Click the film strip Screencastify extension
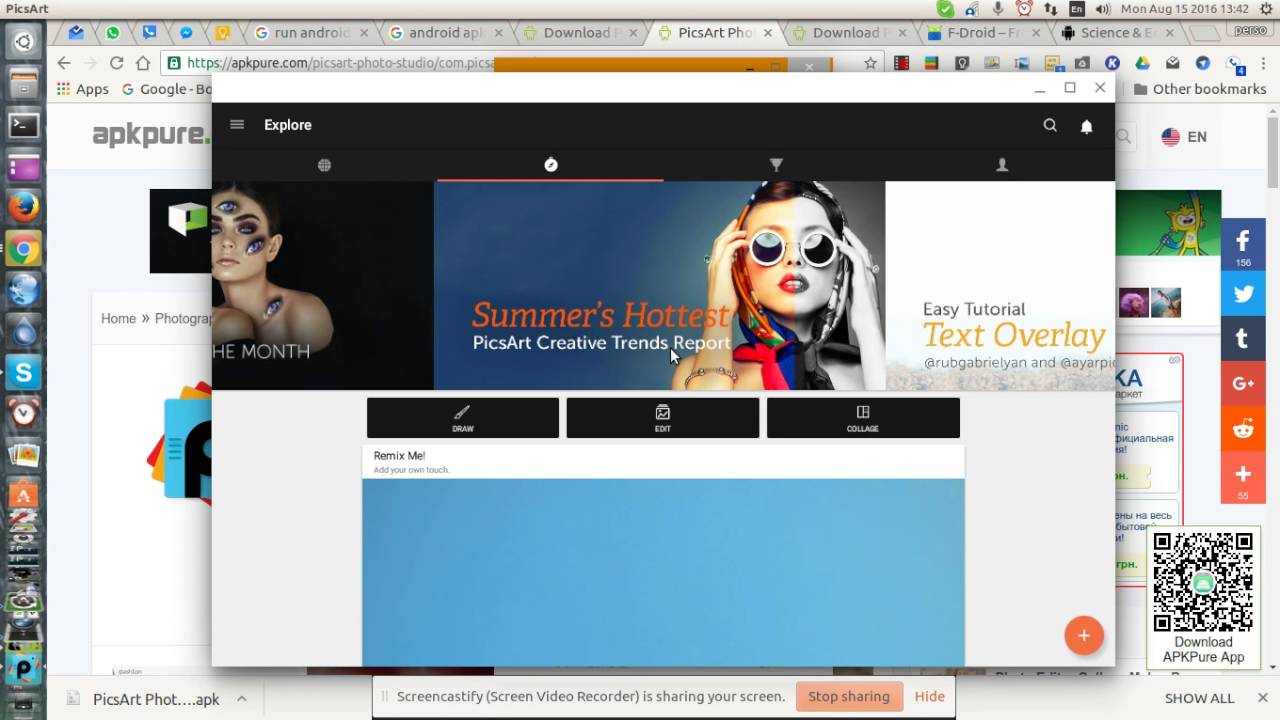The image size is (1280, 720). pos(902,63)
